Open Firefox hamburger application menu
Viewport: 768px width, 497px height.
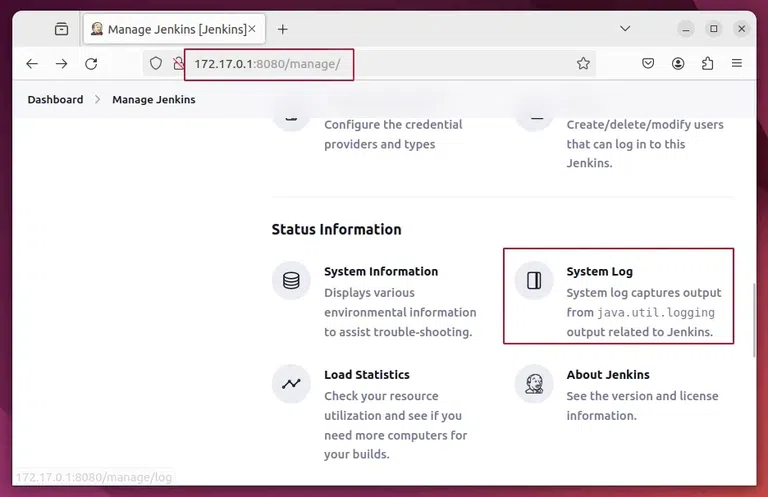[737, 63]
